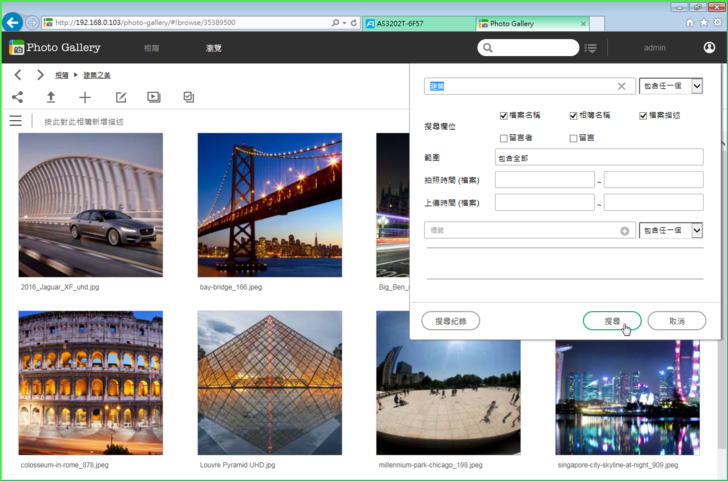728x481 pixels.
Task: Click the upload icon
Action: click(x=51, y=97)
